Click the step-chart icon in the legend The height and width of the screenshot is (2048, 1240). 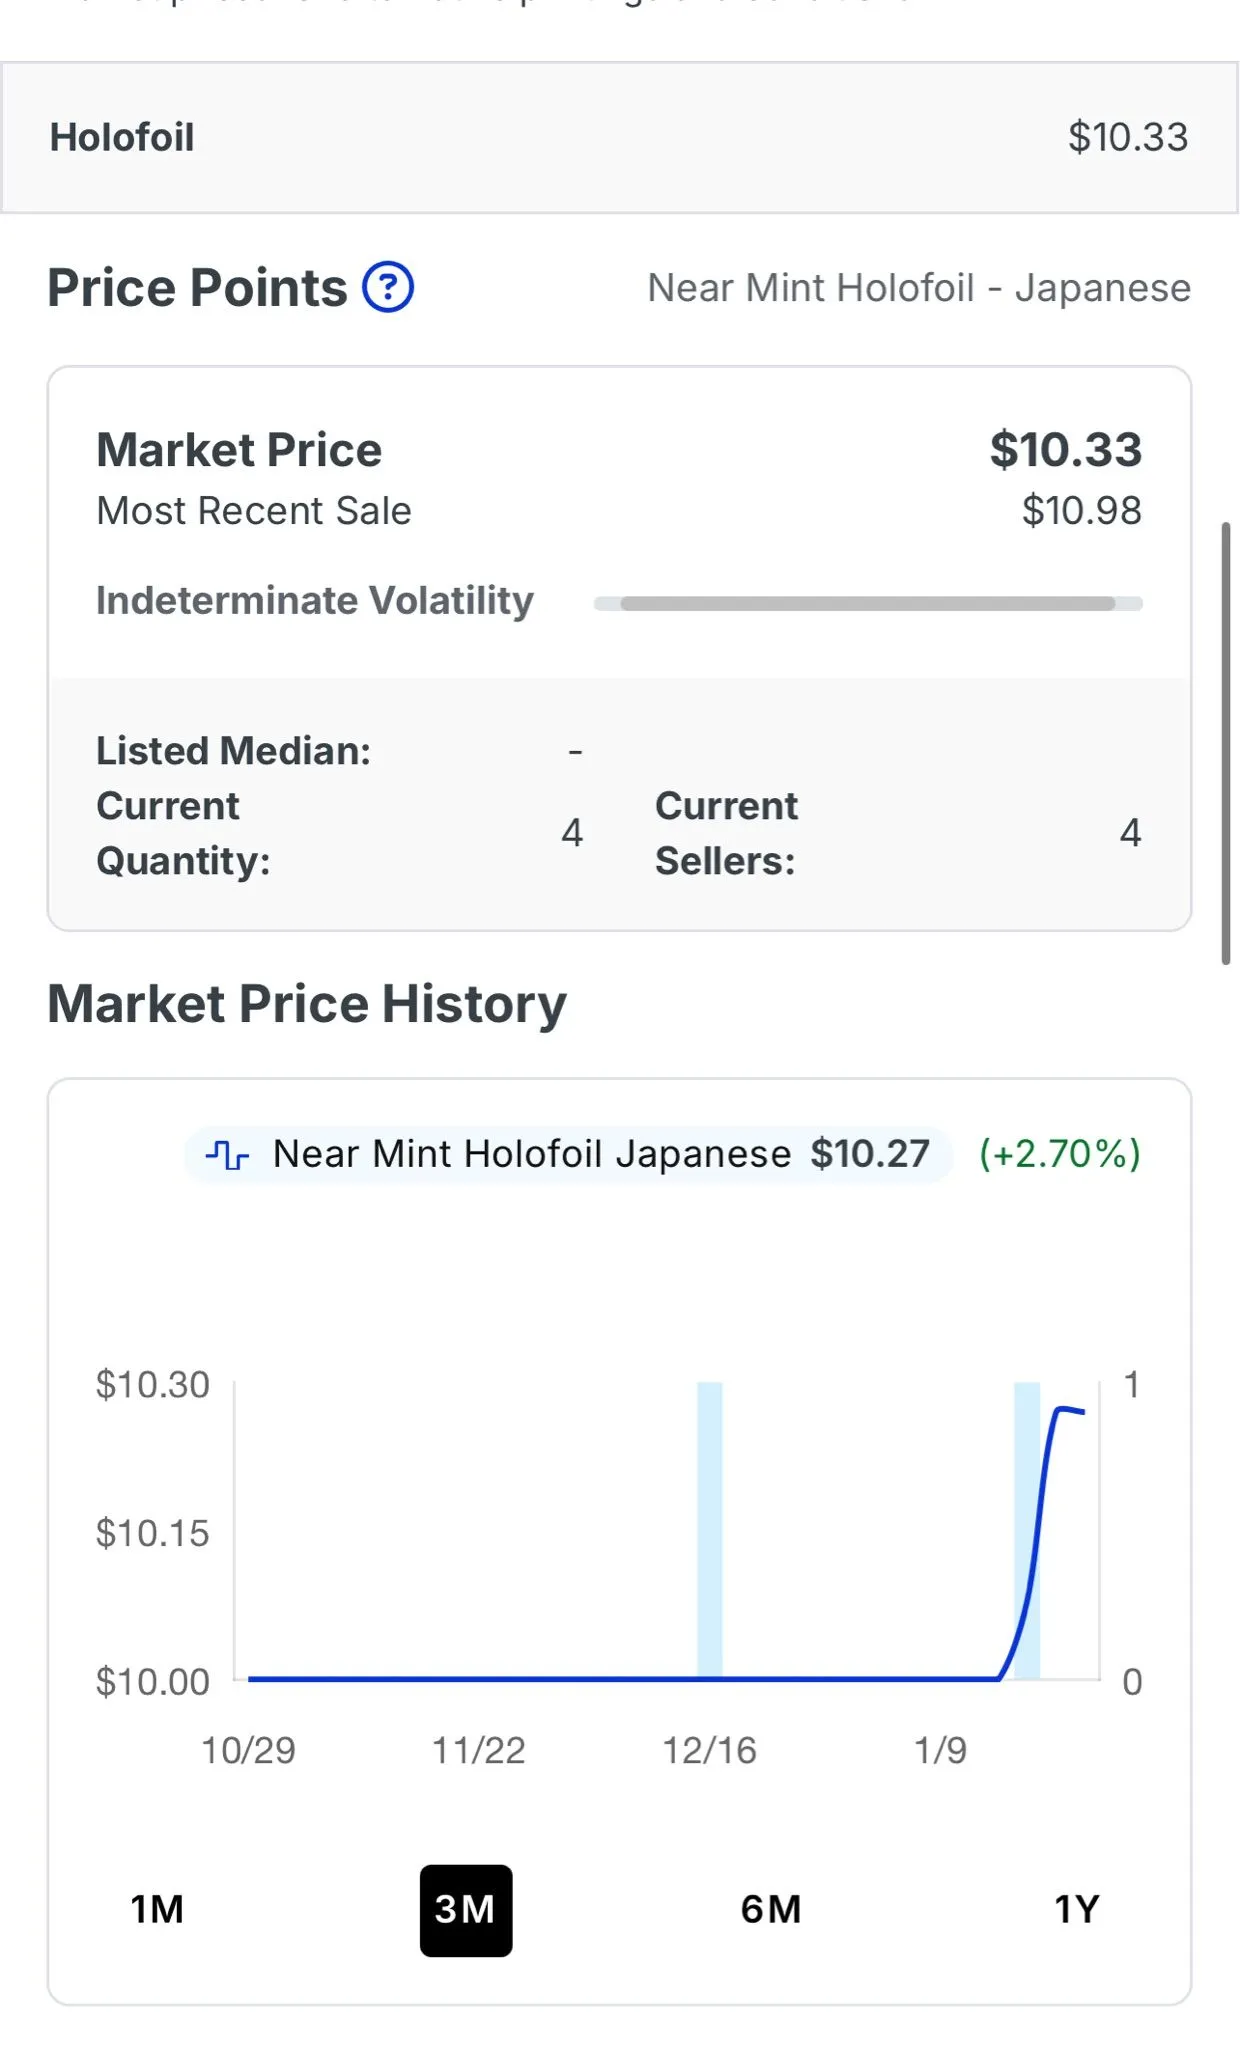click(x=227, y=1155)
